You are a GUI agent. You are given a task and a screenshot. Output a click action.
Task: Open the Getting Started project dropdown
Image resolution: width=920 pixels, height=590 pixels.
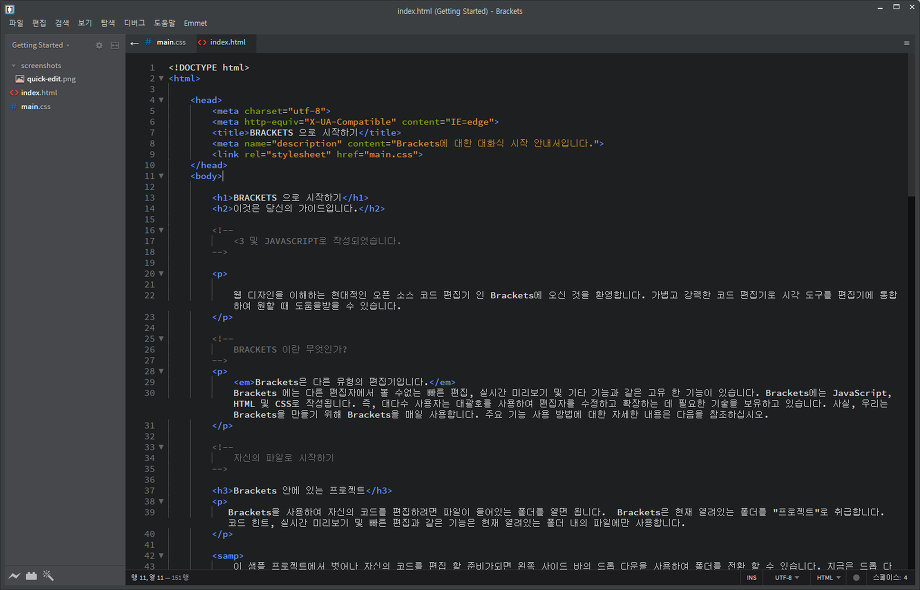[x=40, y=45]
